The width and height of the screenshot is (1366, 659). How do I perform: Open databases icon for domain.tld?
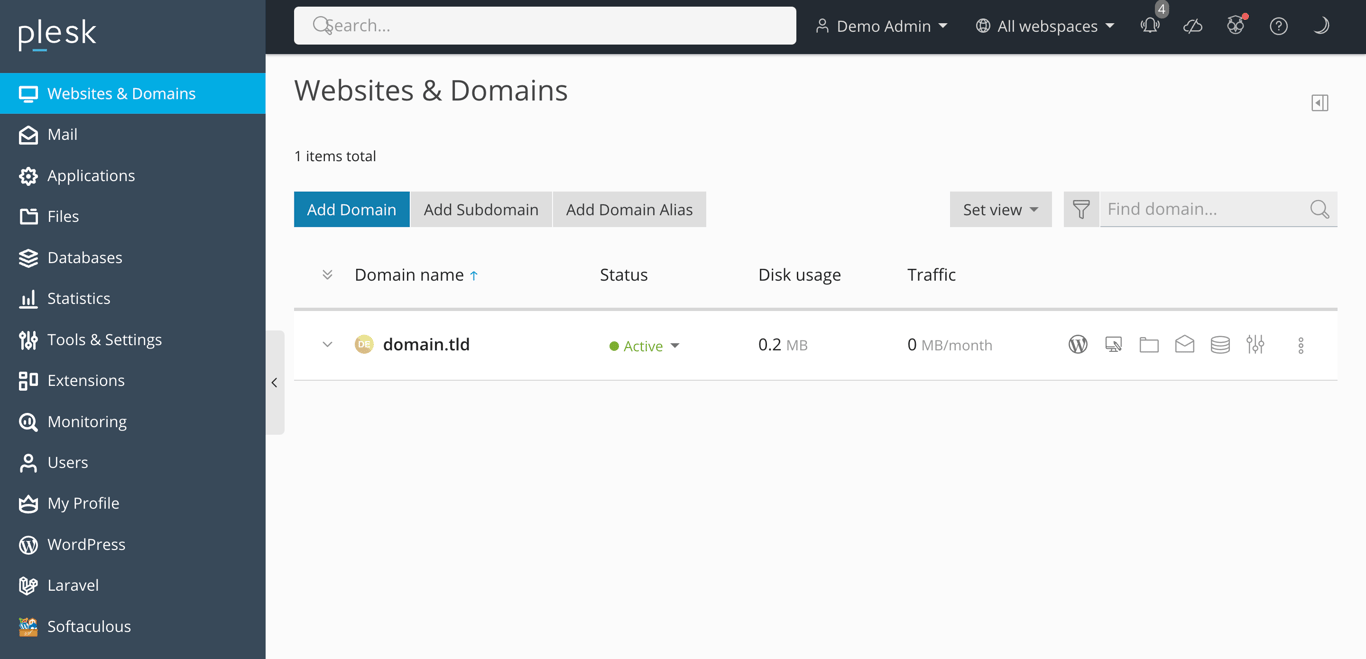tap(1219, 344)
